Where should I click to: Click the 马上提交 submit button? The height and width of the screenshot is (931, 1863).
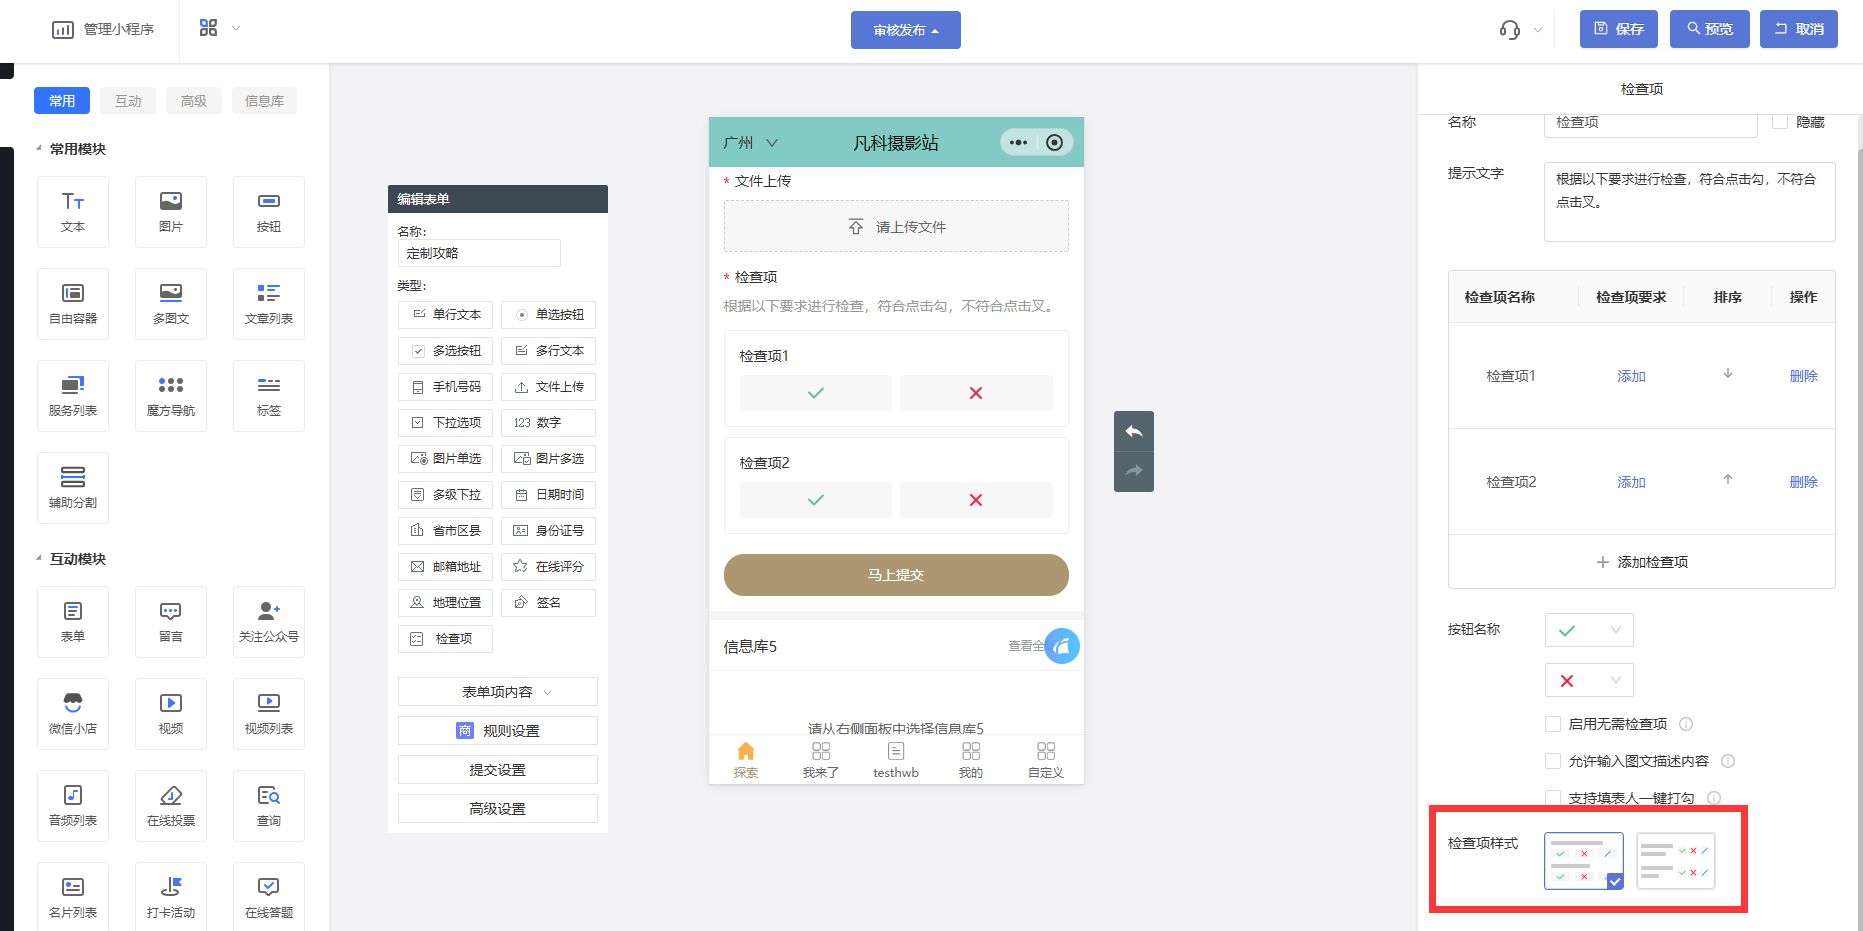[x=896, y=575]
